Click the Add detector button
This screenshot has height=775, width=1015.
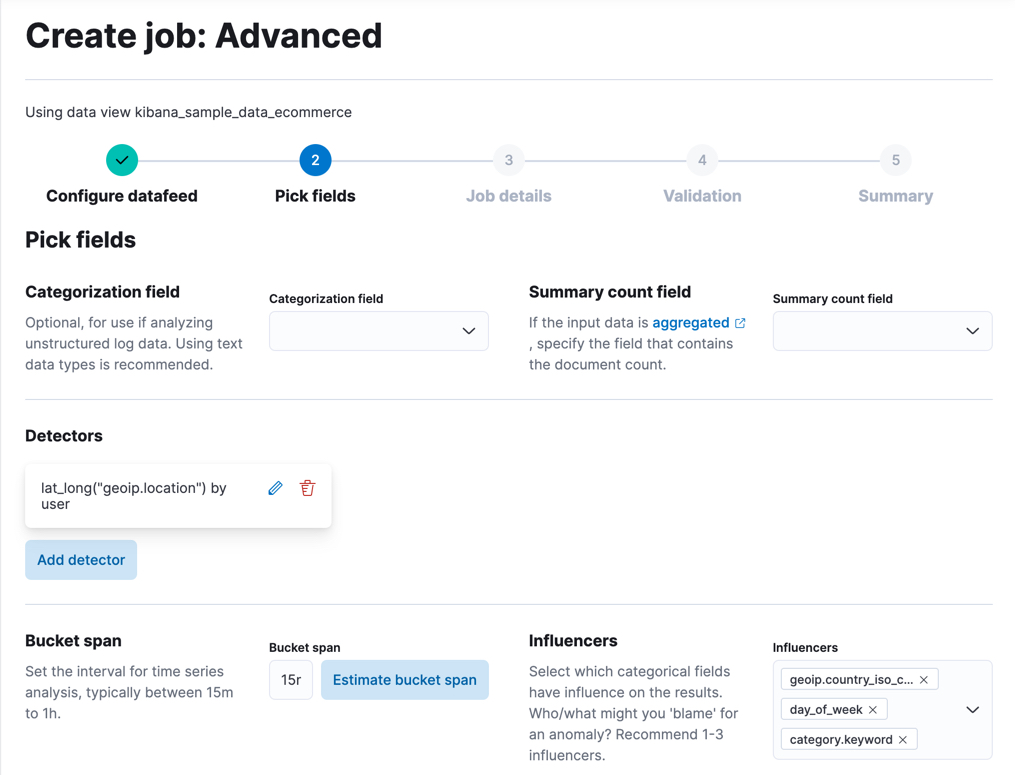click(80, 559)
